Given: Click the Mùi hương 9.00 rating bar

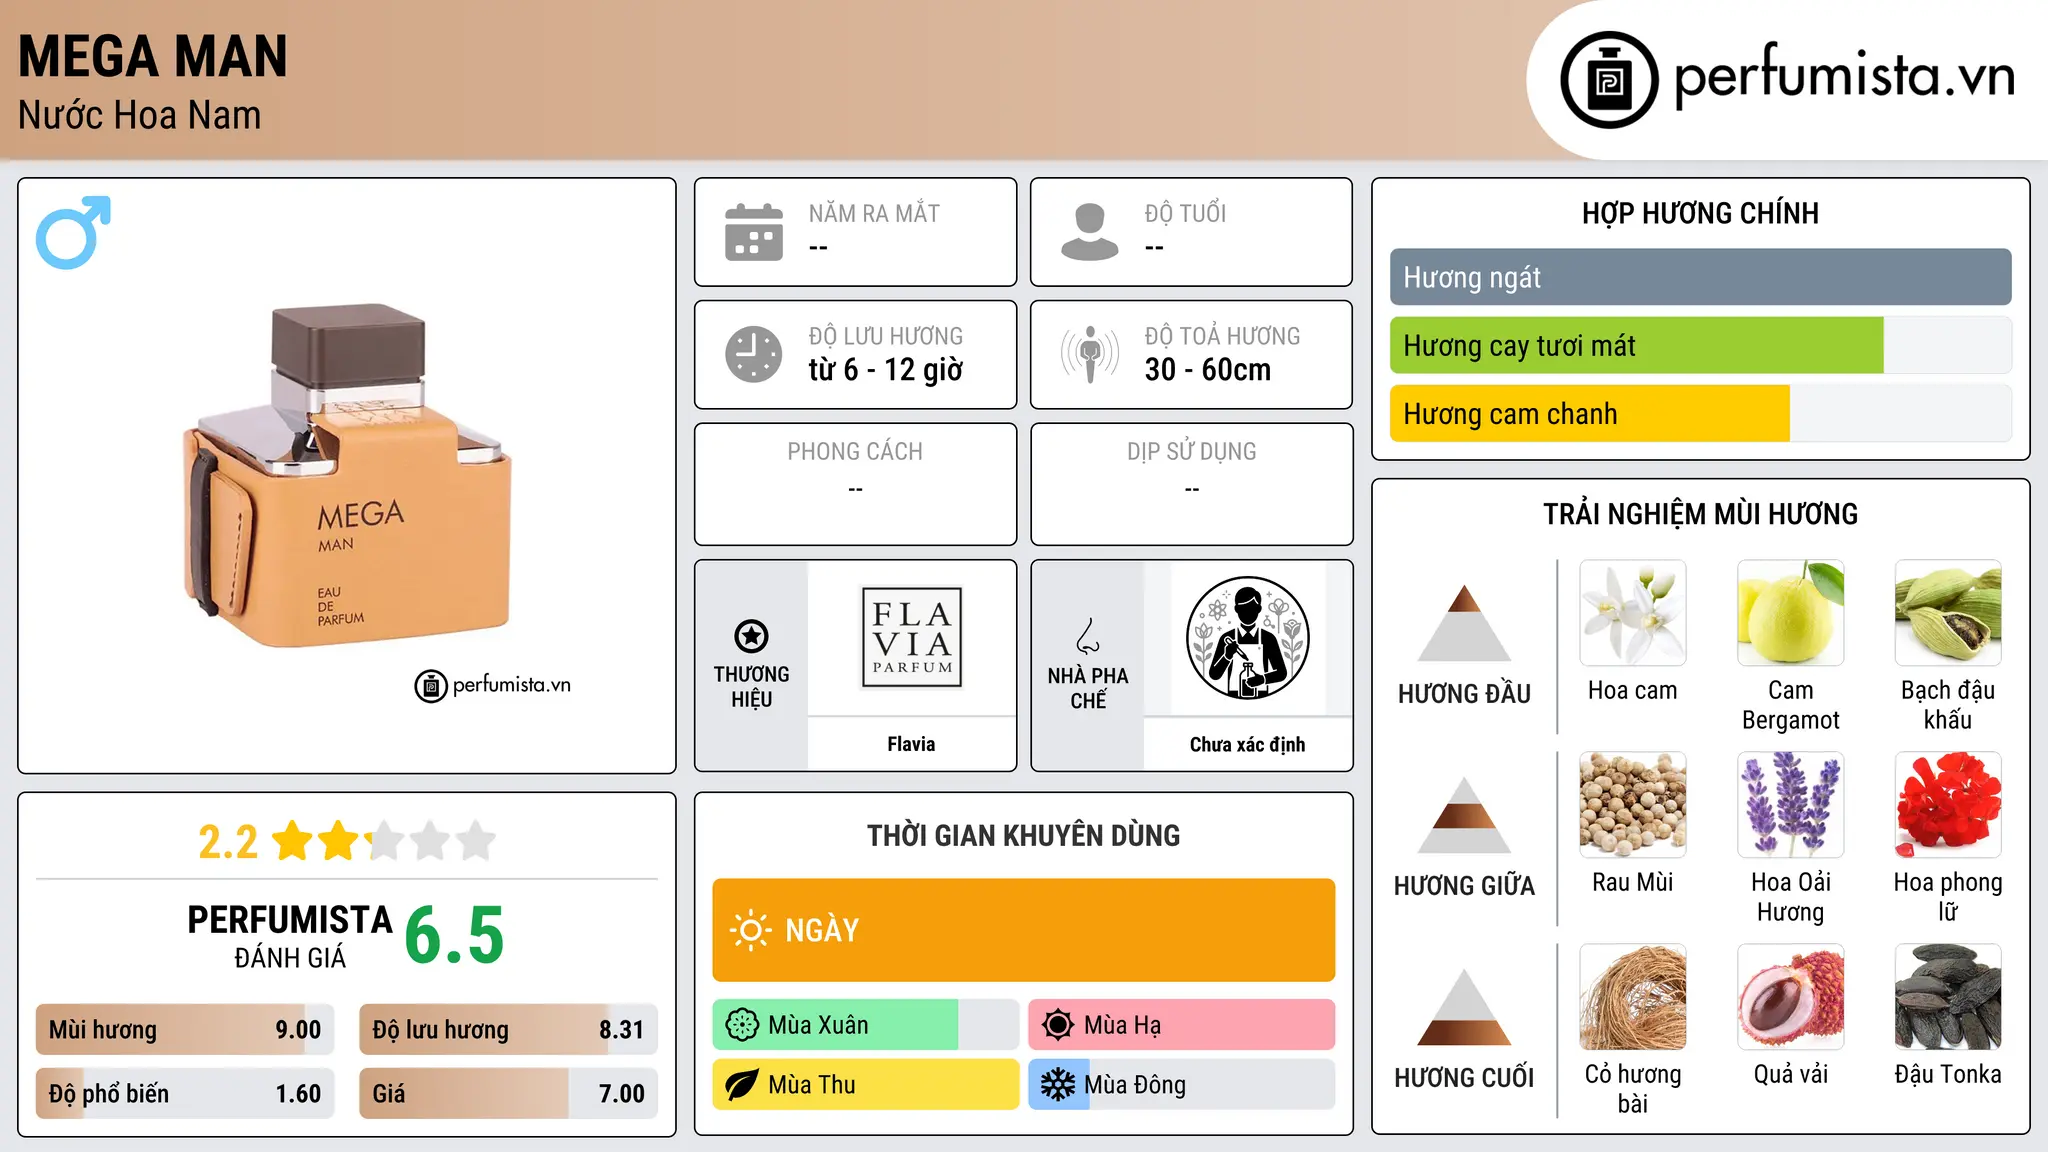Looking at the screenshot, I should [185, 1030].
